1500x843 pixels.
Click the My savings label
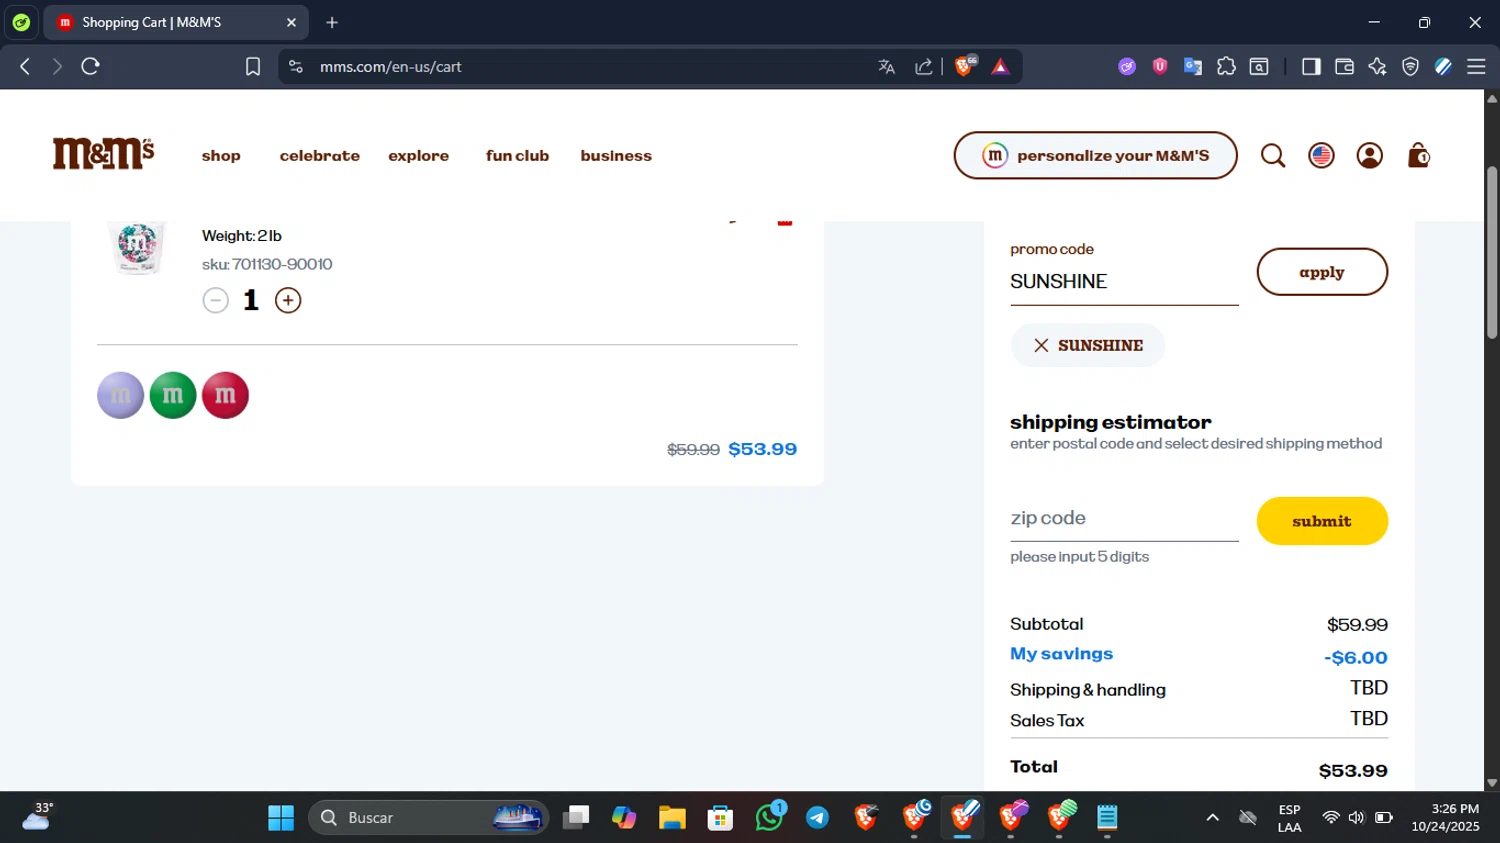(x=1061, y=654)
